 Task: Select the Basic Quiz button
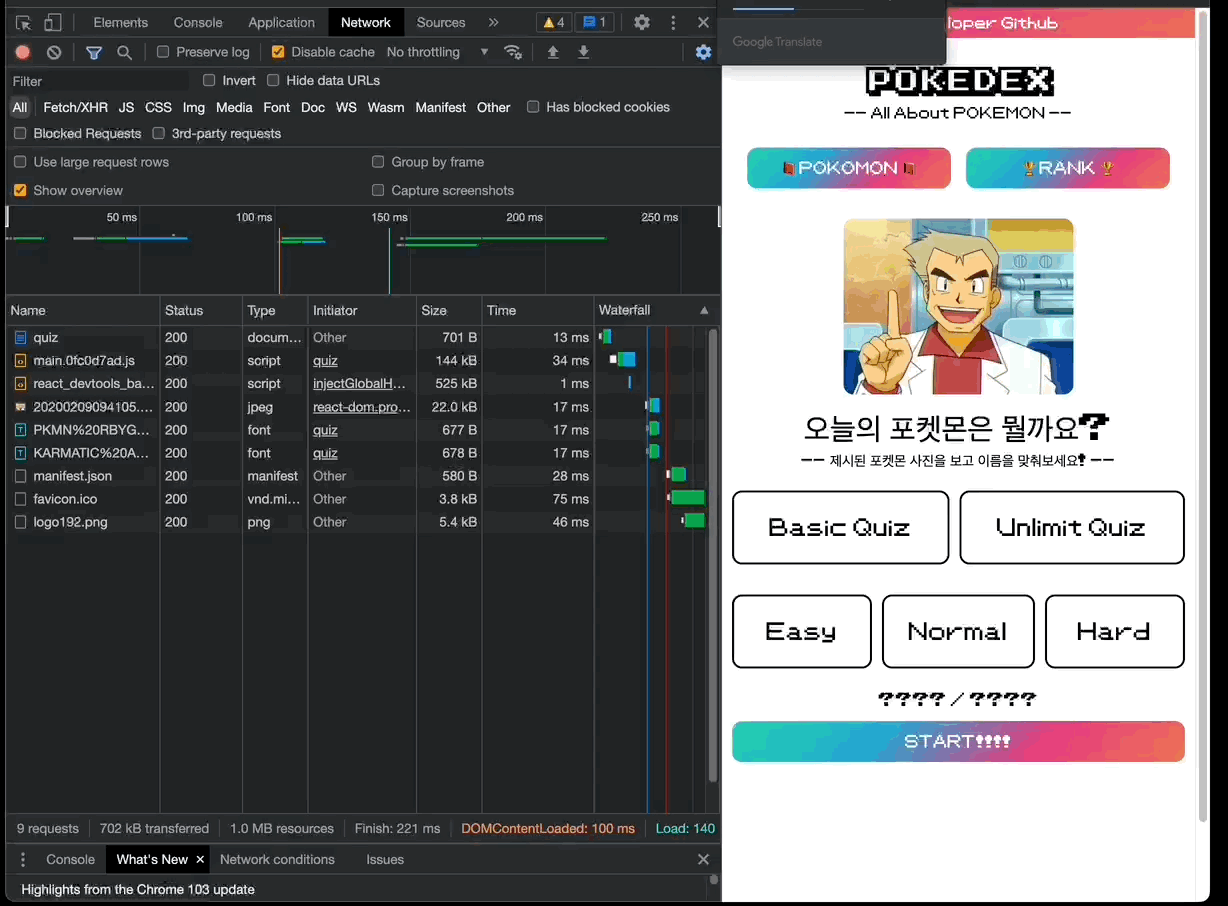[x=840, y=527]
